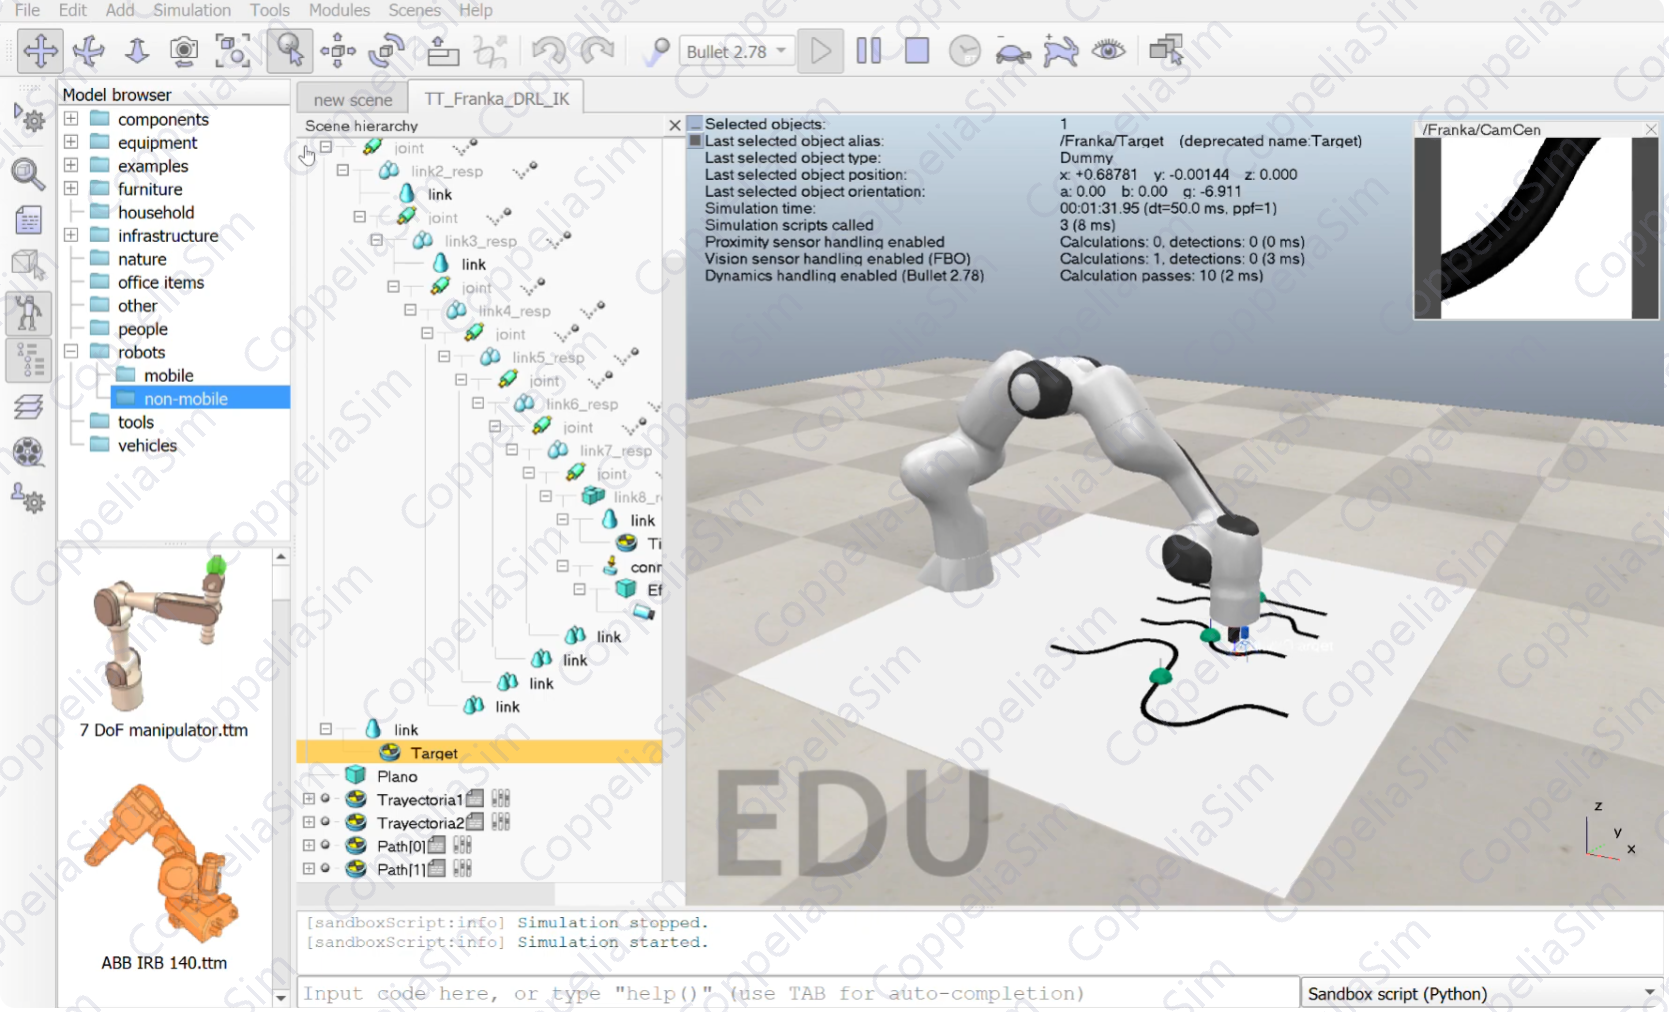Click the console command input field
Image resolution: width=1669 pixels, height=1012 pixels.
click(x=798, y=993)
